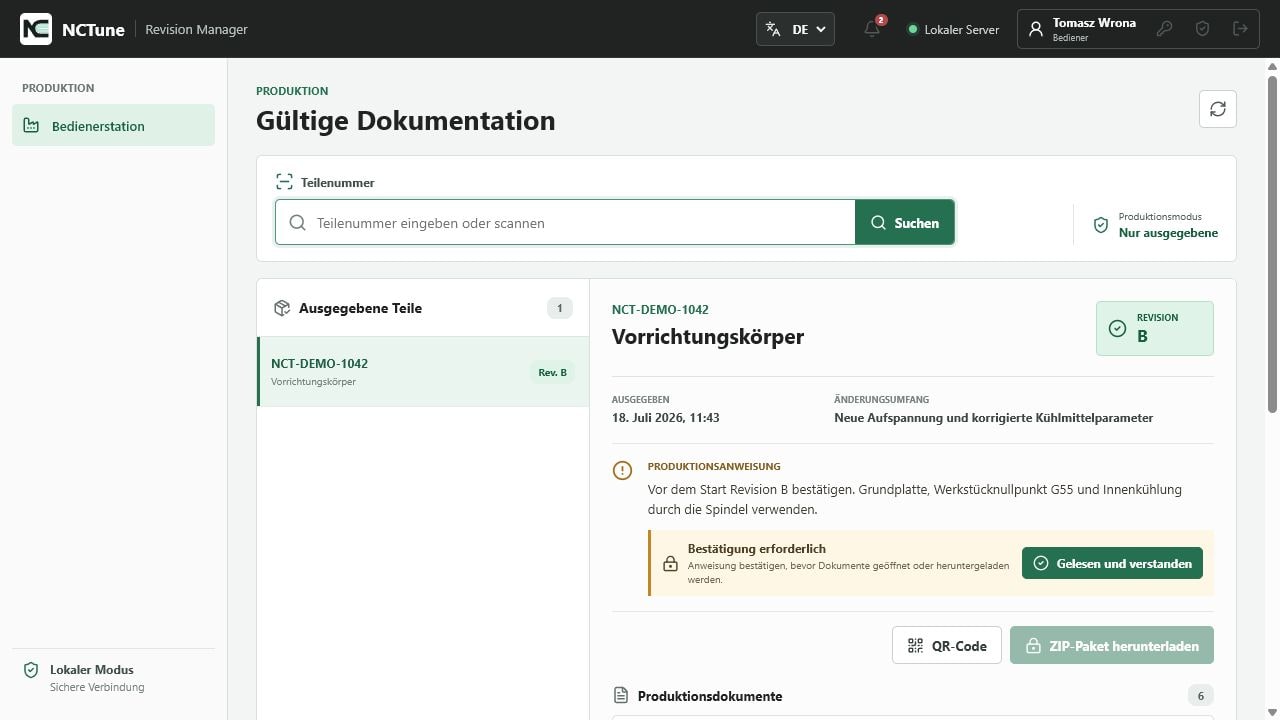
Task: Click the Rev. B badge in list
Action: [552, 372]
